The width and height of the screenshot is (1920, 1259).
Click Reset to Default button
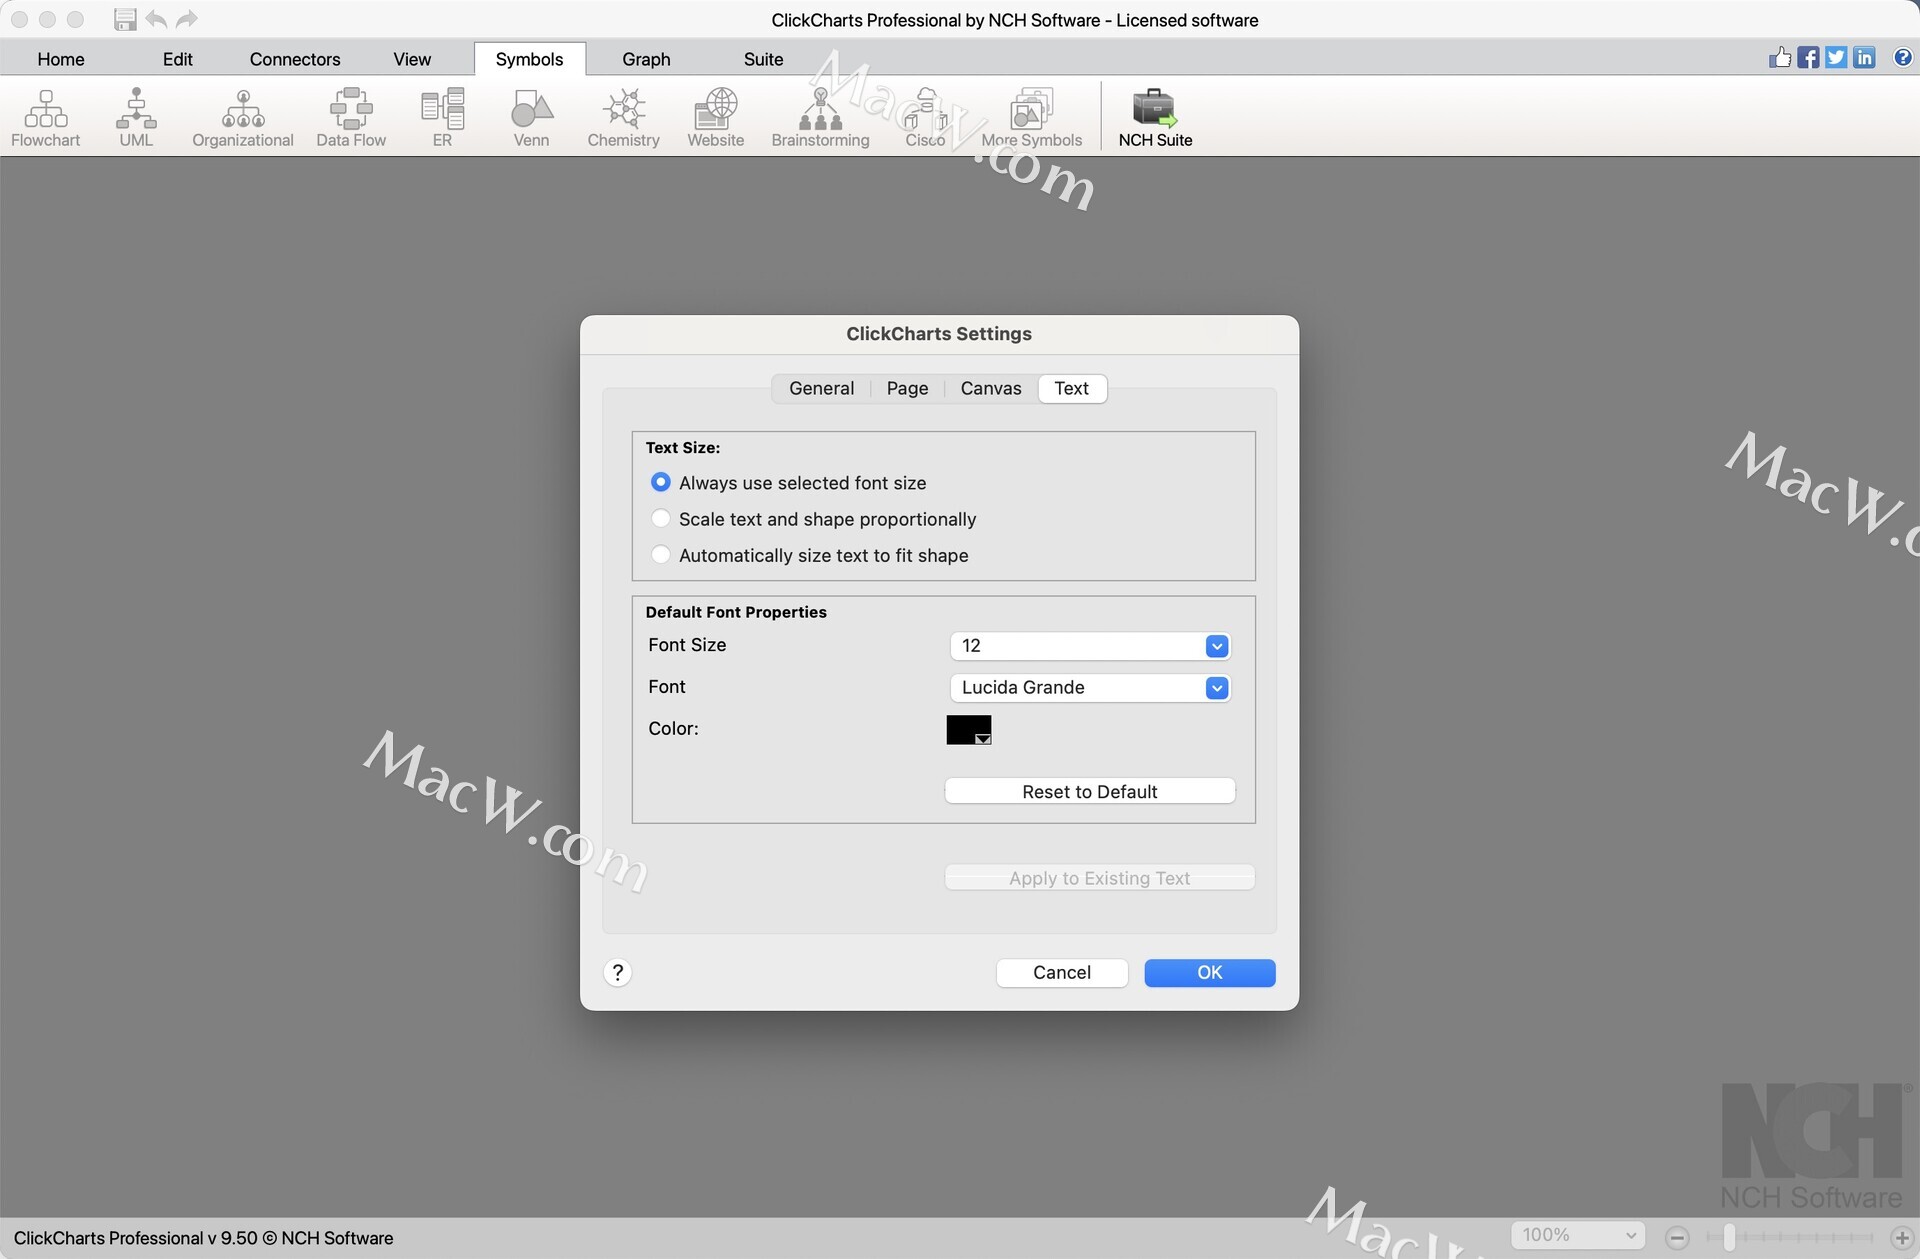(x=1090, y=791)
